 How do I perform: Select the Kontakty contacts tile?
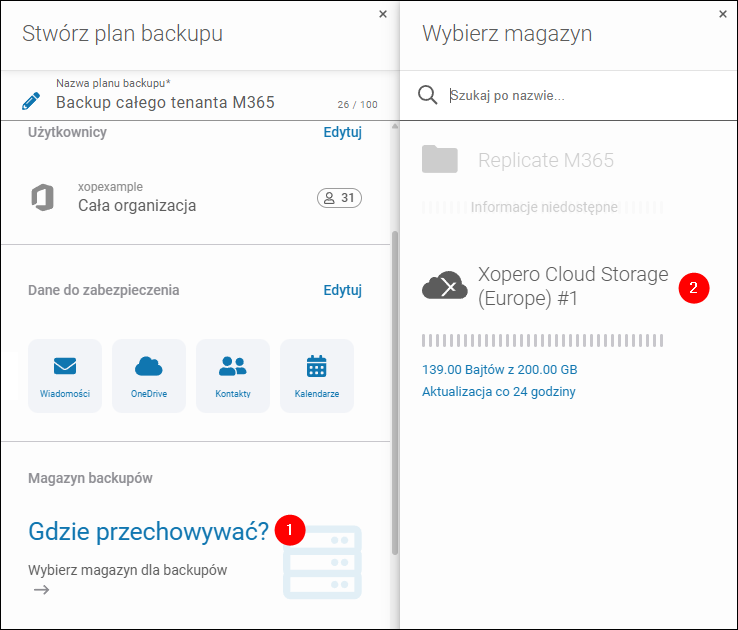pos(233,376)
